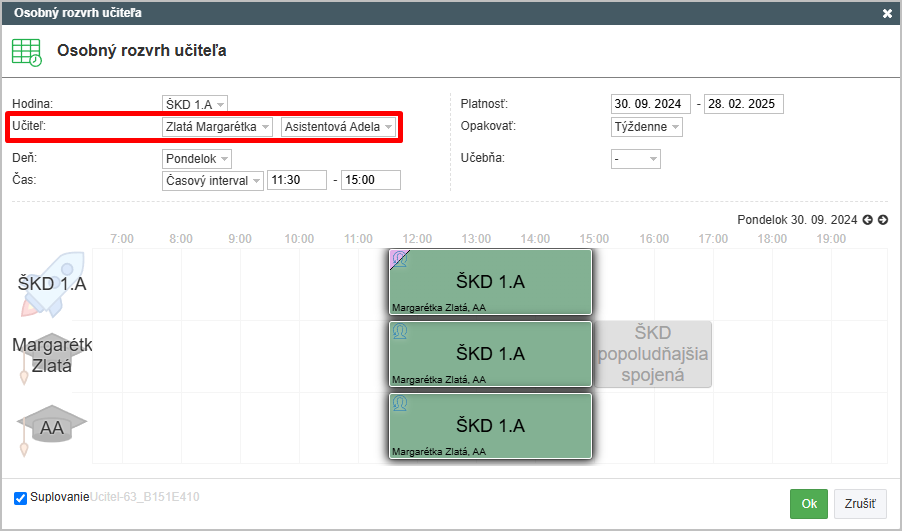This screenshot has height=531, width=902.
Task: Open the Učebňa dropdown
Action: click(636, 159)
